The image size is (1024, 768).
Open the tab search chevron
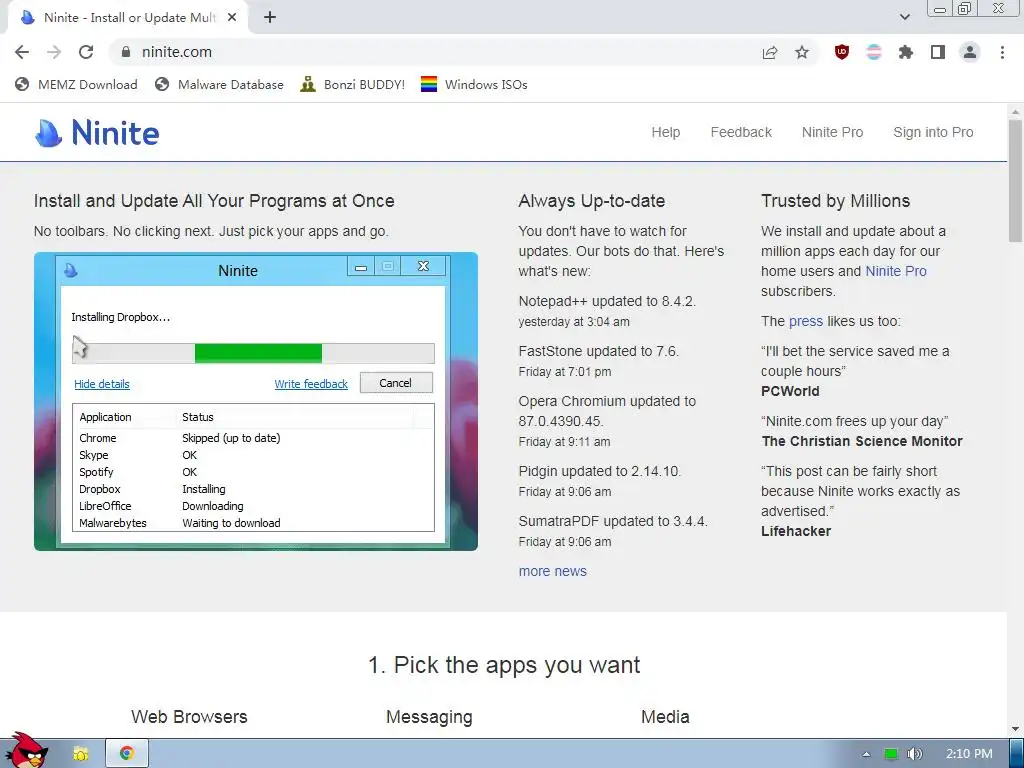pyautogui.click(x=904, y=18)
